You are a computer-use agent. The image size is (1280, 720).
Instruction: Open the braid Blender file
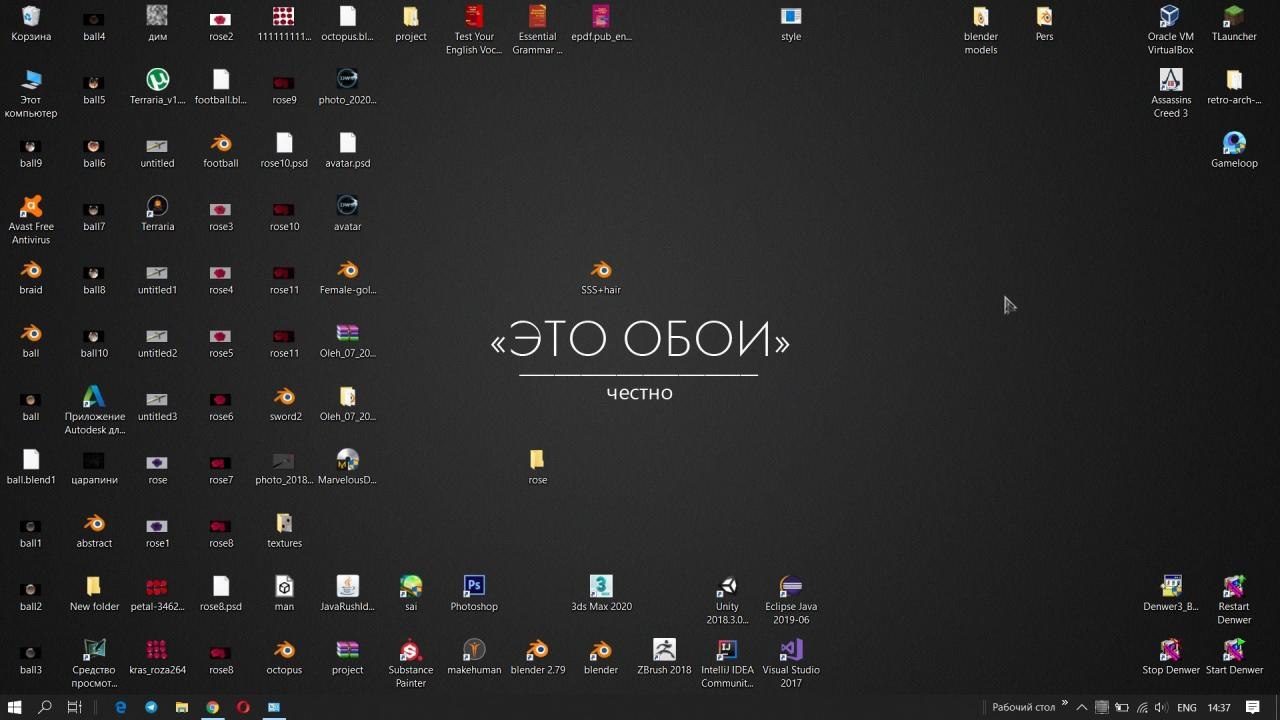pos(31,277)
